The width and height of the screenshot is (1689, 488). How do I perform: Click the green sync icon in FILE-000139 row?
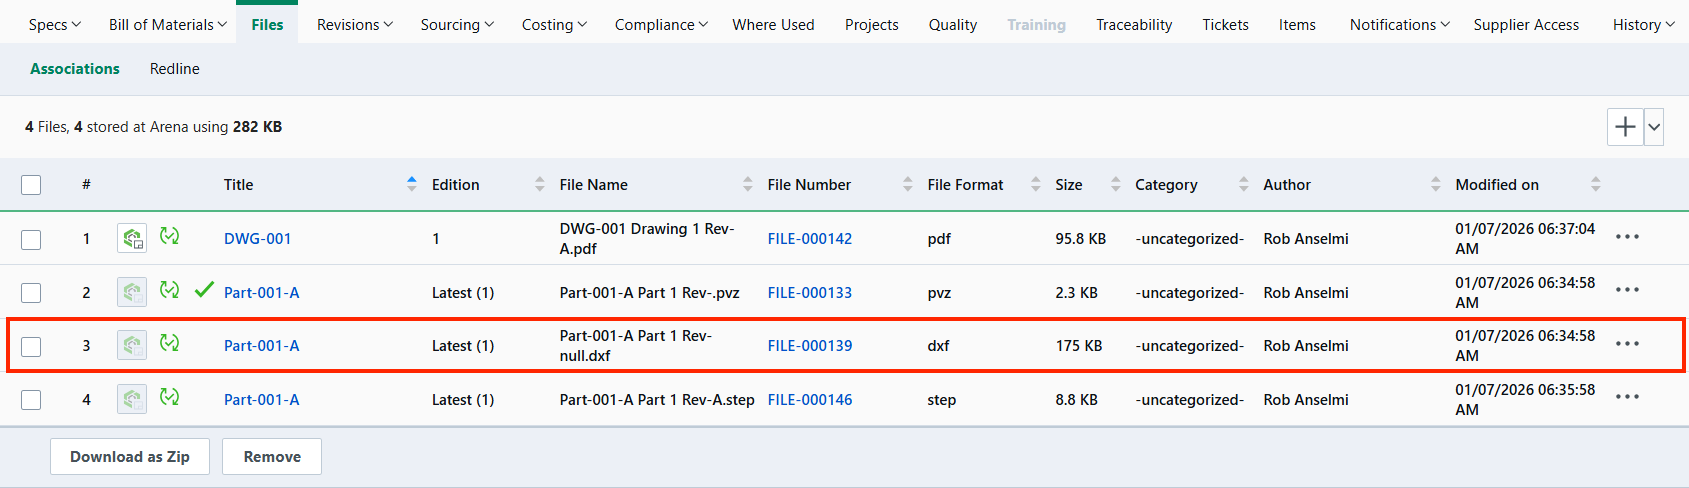tap(170, 343)
